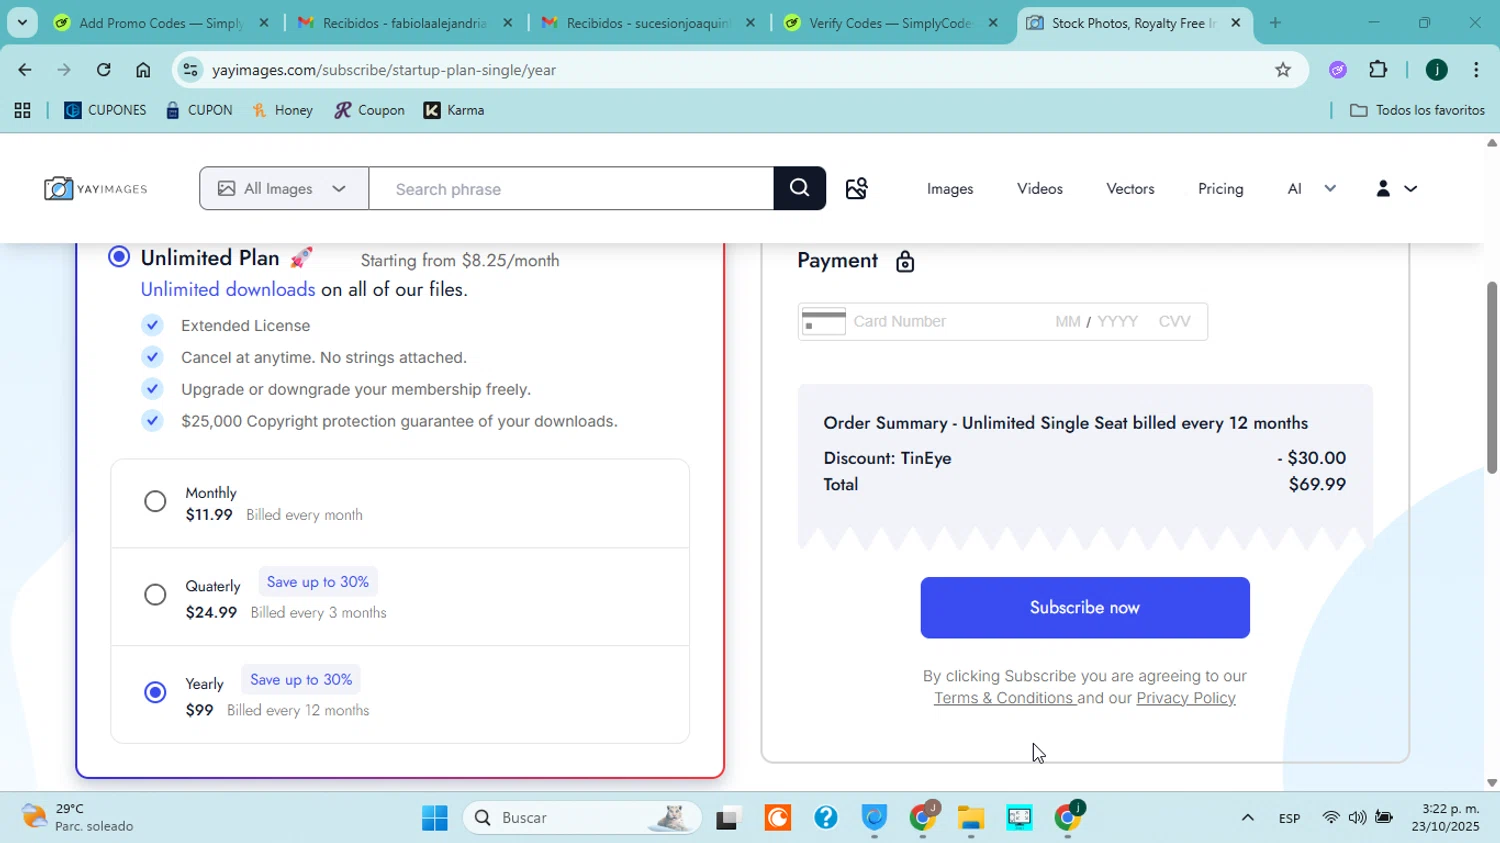The width and height of the screenshot is (1500, 843).
Task: Open weather widget on taskbar
Action: tap(78, 817)
